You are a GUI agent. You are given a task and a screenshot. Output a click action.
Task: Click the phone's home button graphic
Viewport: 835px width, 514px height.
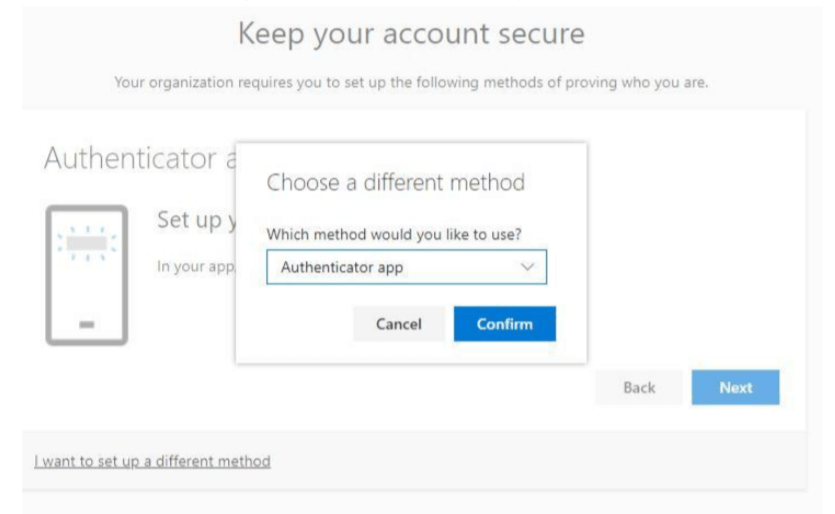(x=87, y=324)
